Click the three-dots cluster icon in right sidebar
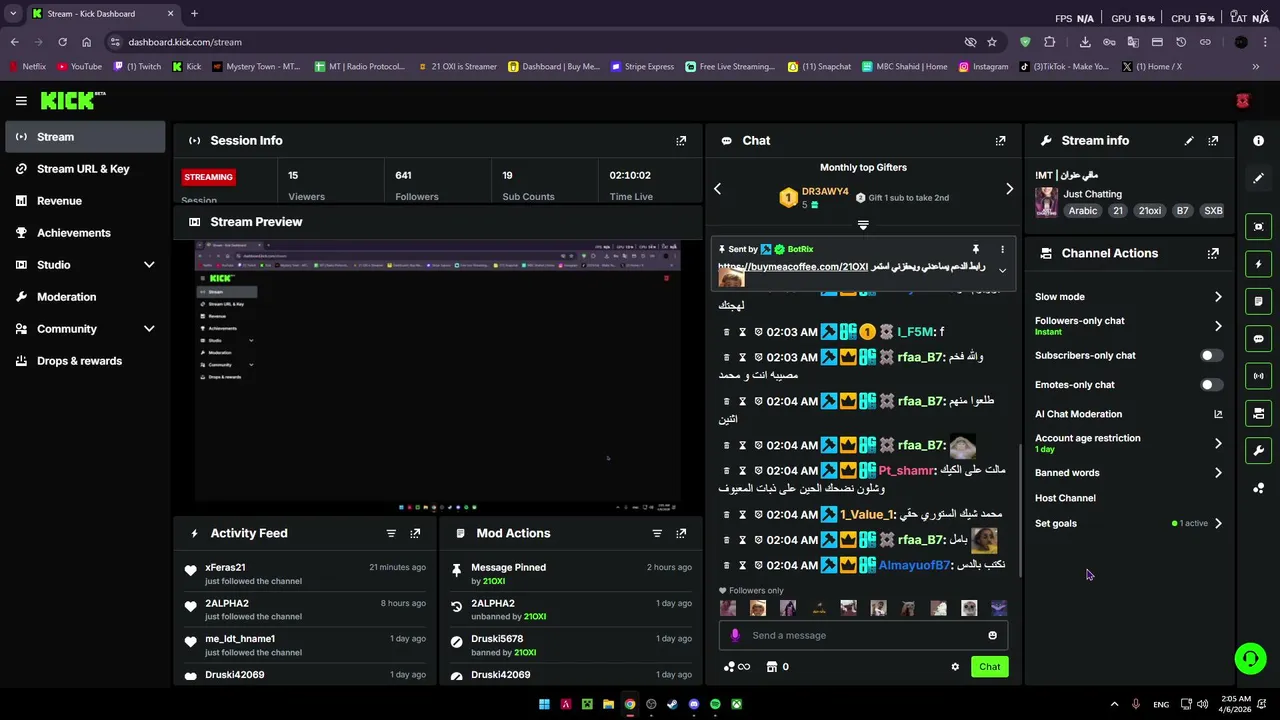The image size is (1280, 720). (x=1259, y=488)
